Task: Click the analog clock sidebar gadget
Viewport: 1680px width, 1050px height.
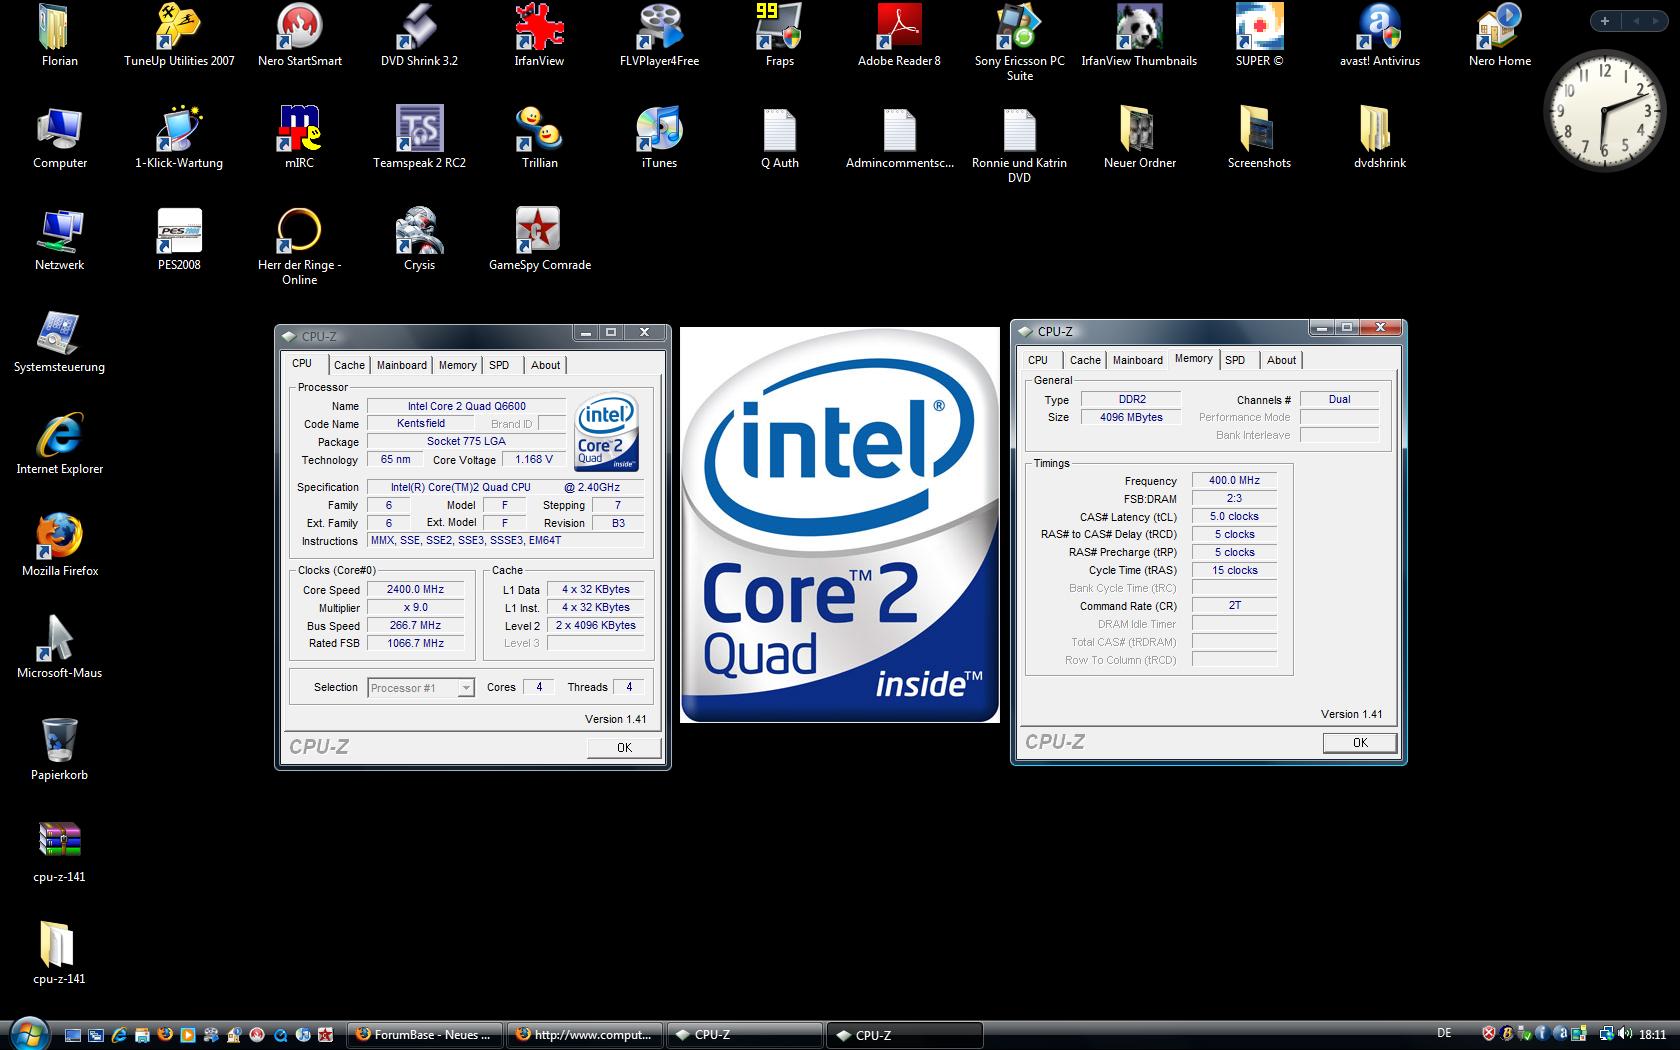Action: [x=1606, y=109]
